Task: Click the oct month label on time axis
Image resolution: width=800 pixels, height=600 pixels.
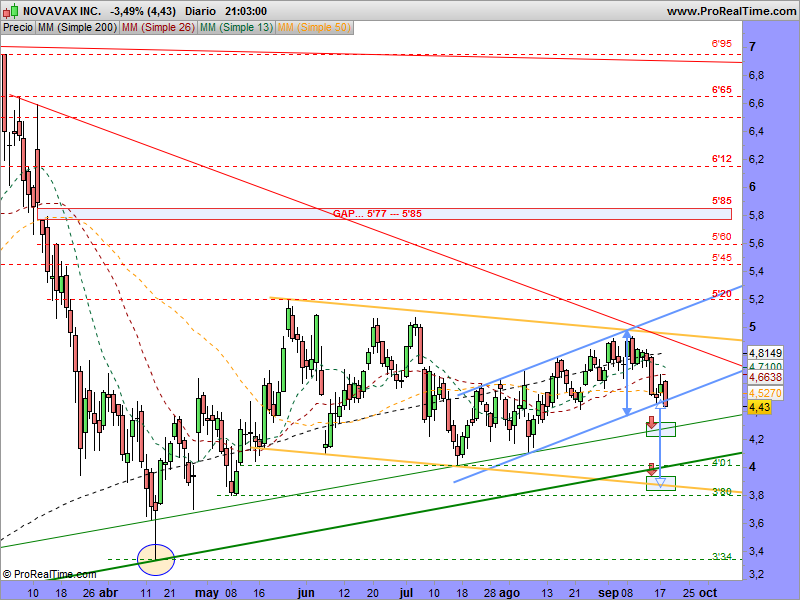Action: pyautogui.click(x=708, y=593)
